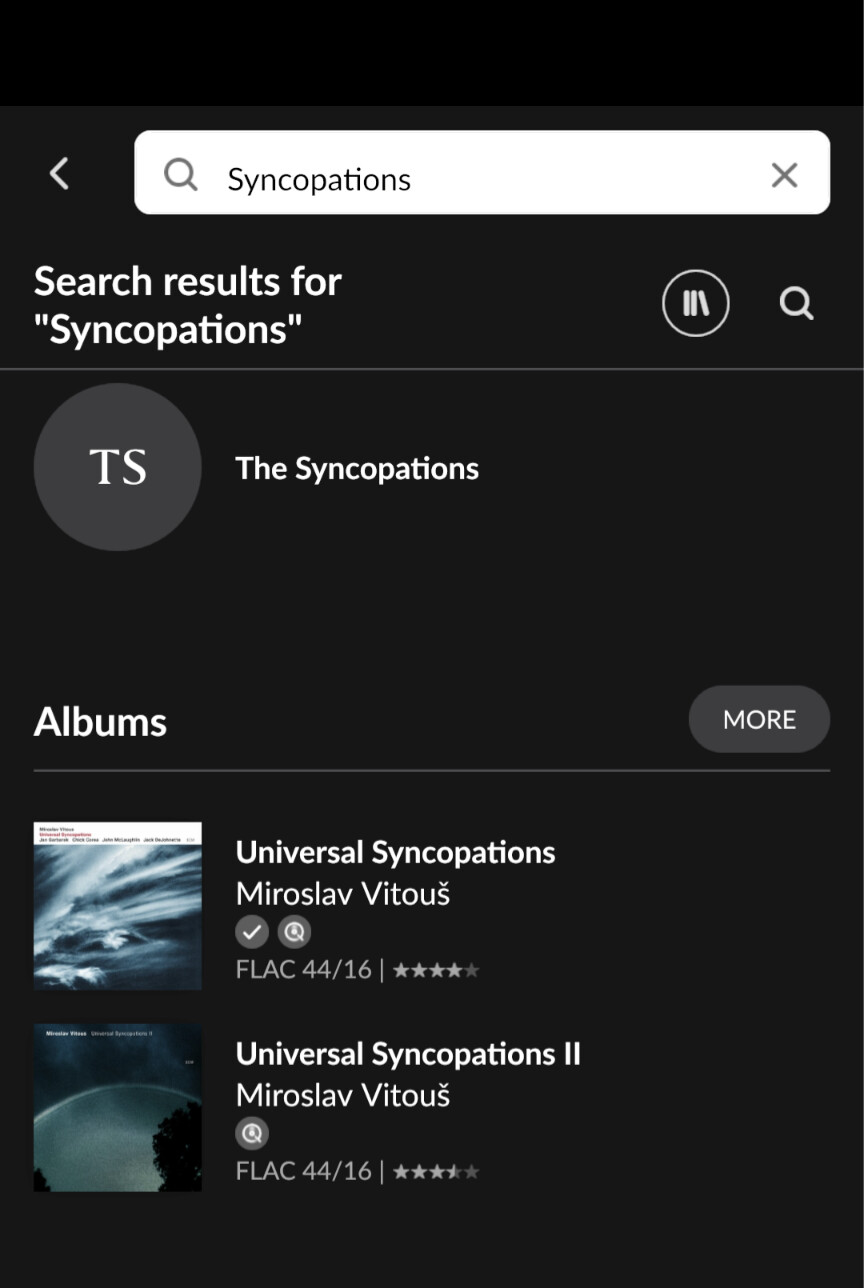Select the Universal Syncopations II title
This screenshot has height=1288, width=864.
tap(408, 1054)
